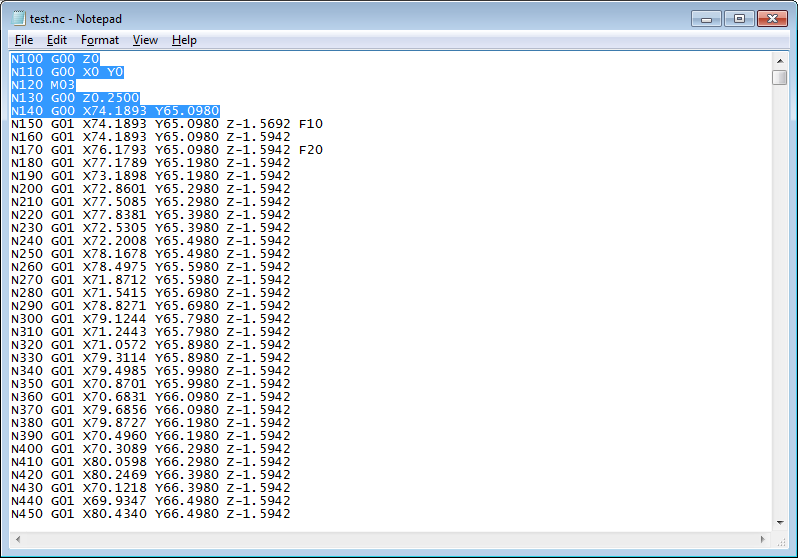Click X78.8271 on line N290

(x=115, y=305)
